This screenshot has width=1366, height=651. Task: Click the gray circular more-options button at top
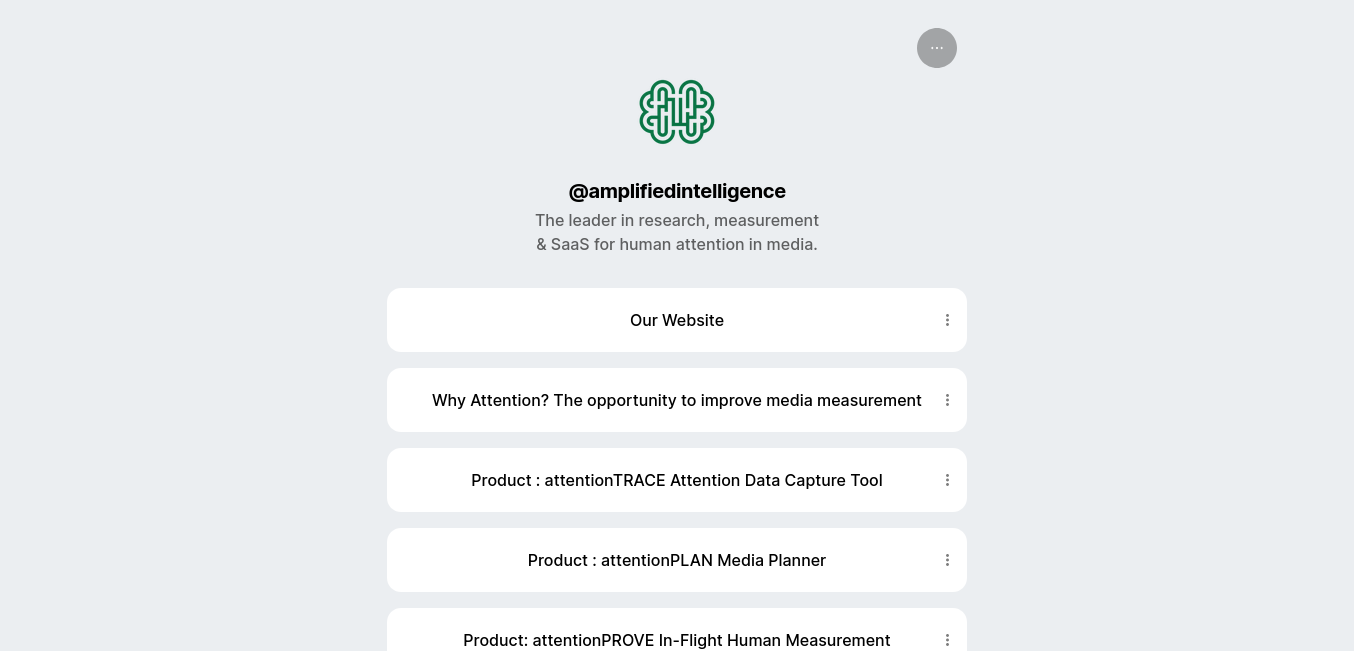click(x=937, y=48)
